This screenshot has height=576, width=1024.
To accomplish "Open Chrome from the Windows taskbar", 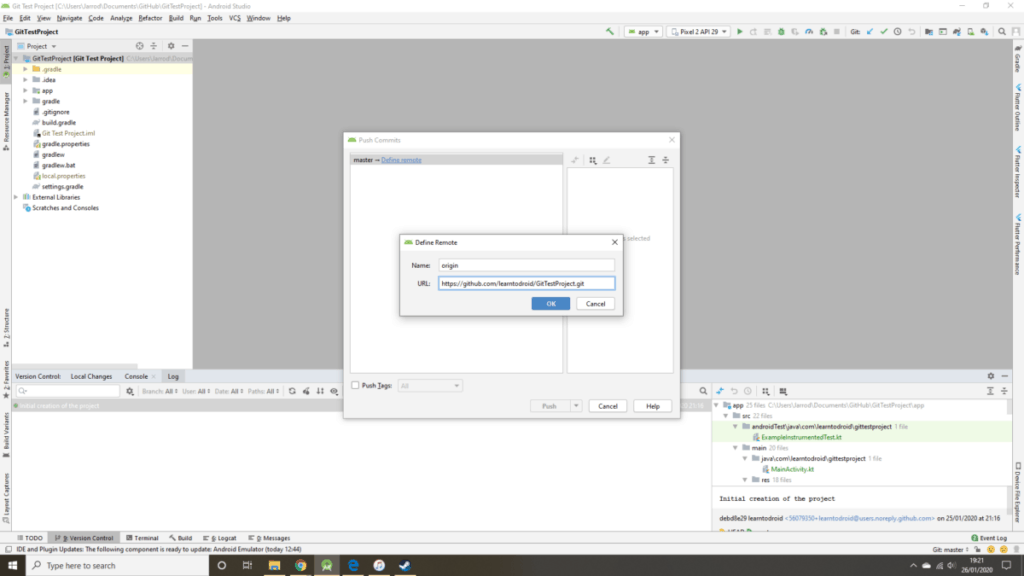I will pos(300,565).
